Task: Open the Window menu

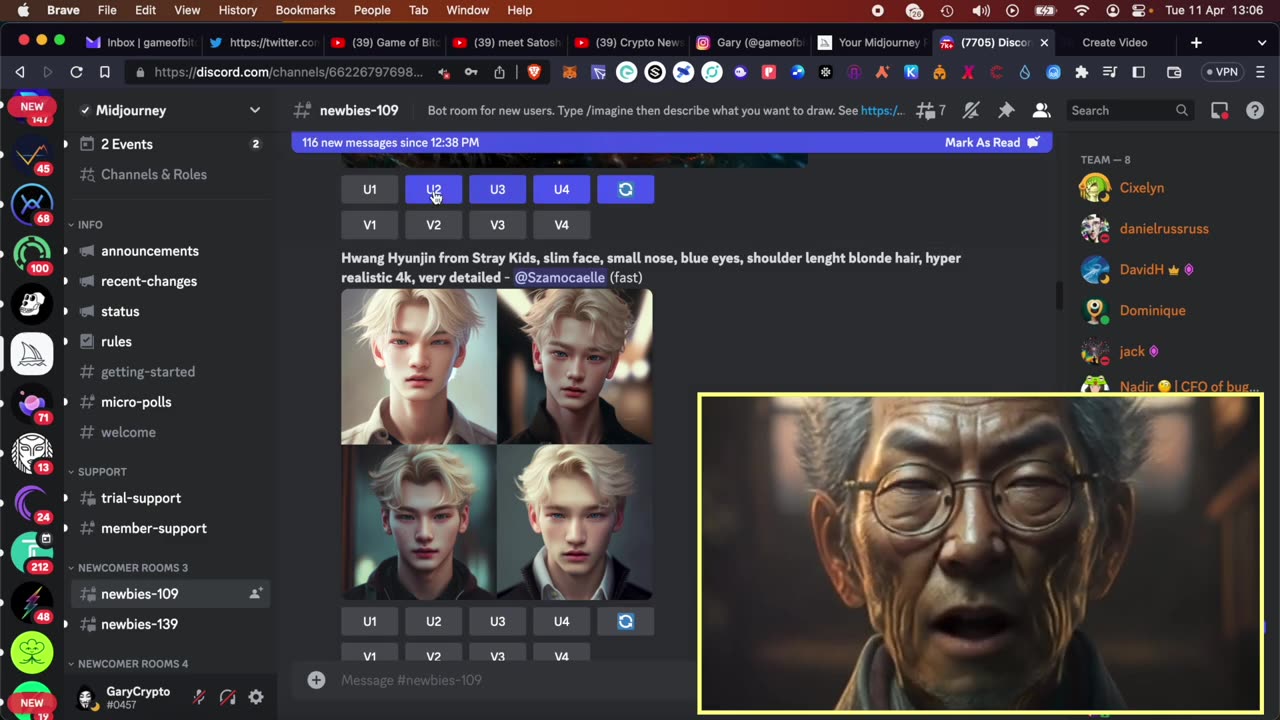Action: point(467,10)
